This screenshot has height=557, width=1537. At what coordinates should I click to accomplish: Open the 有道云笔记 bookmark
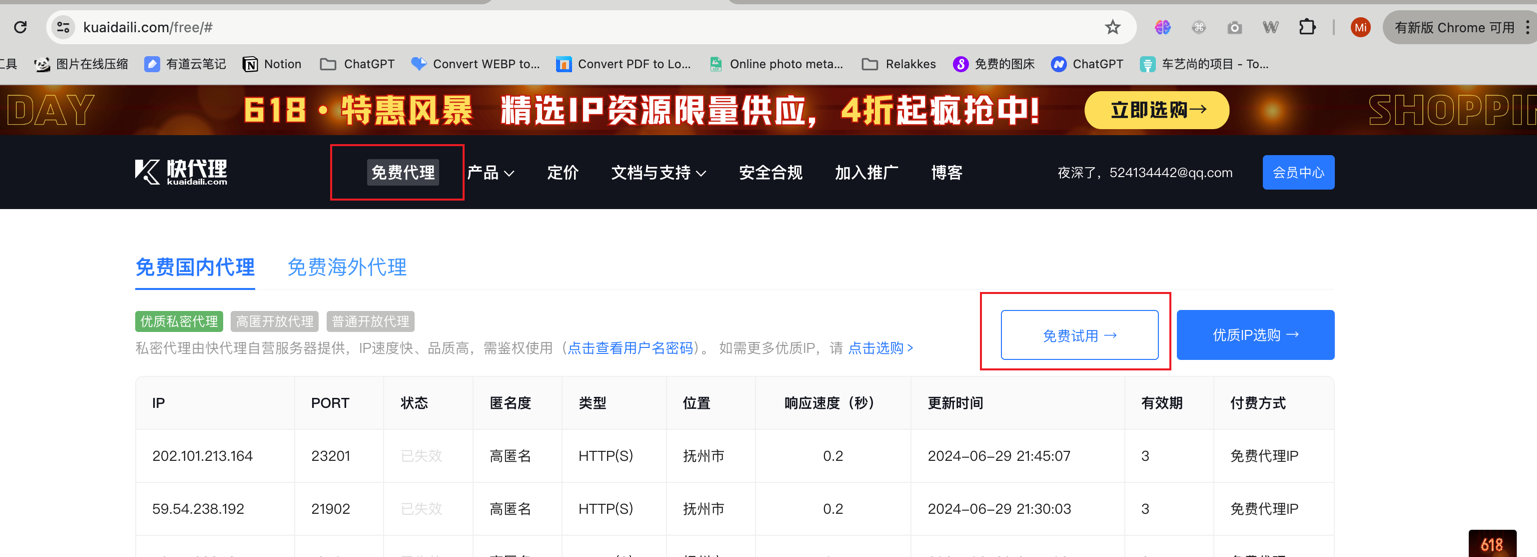tap(185, 64)
